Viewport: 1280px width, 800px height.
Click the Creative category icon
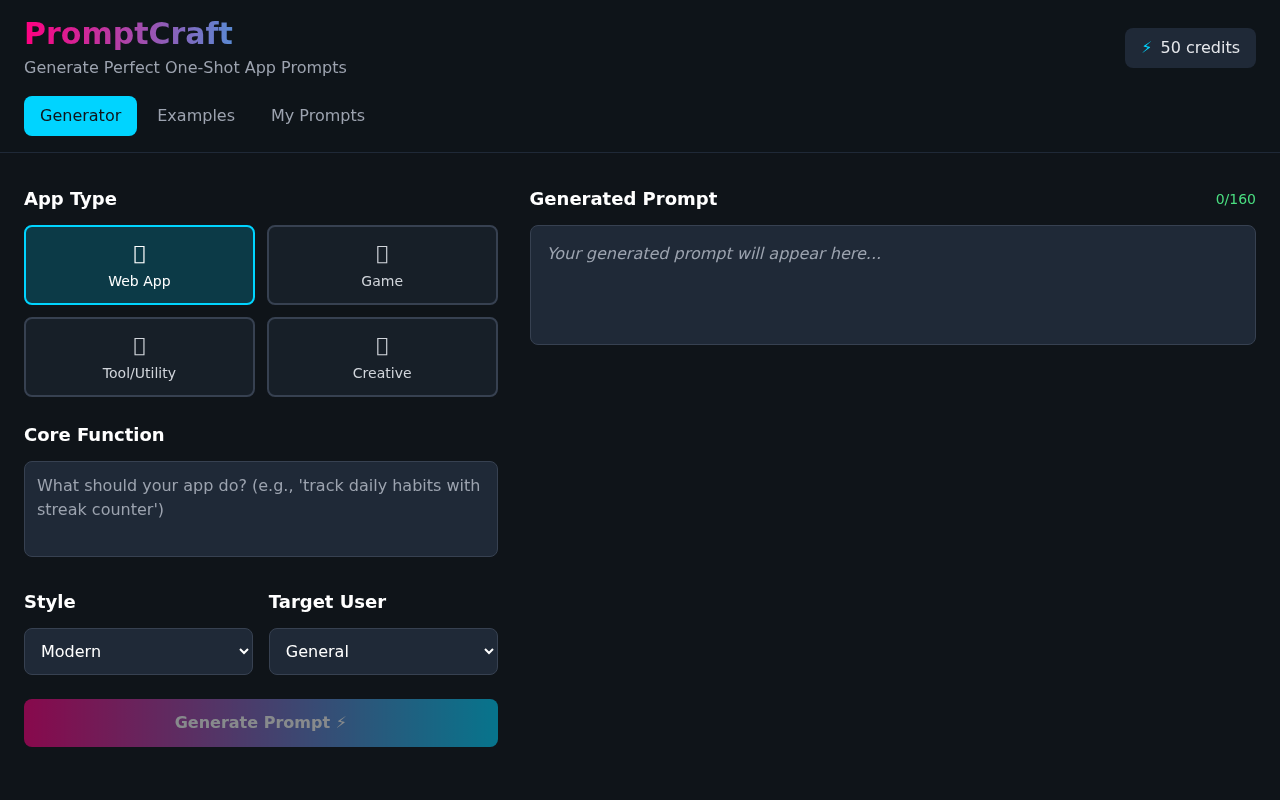point(382,346)
